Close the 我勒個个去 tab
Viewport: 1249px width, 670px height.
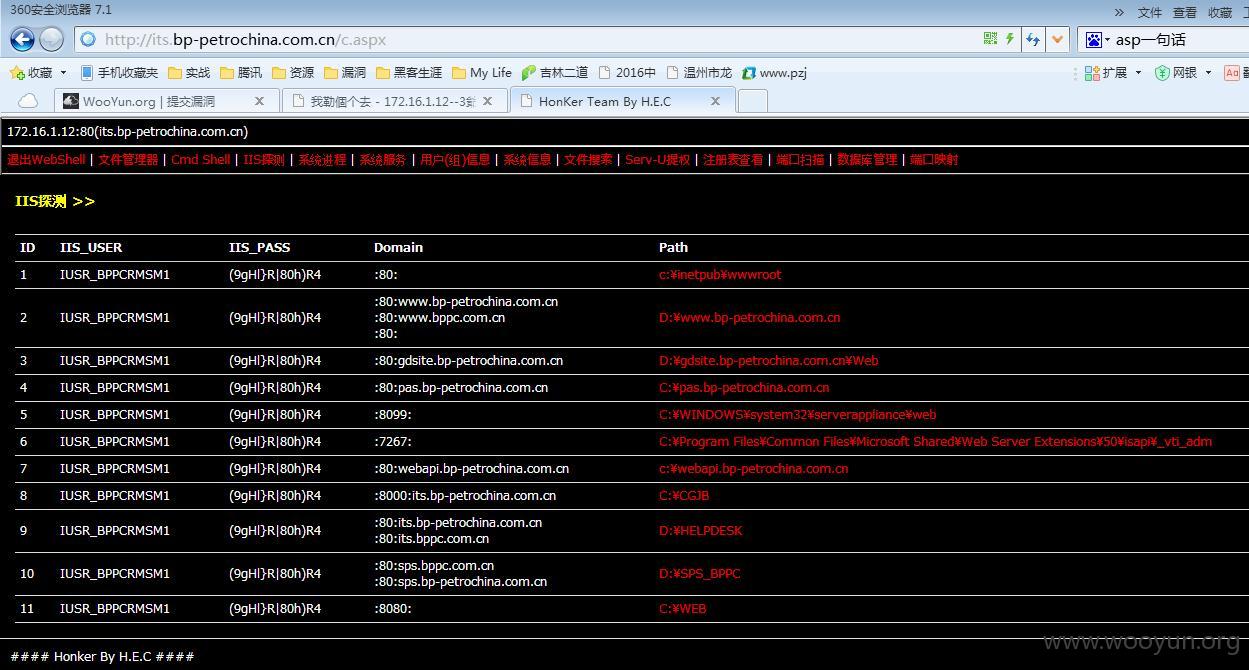pos(487,101)
